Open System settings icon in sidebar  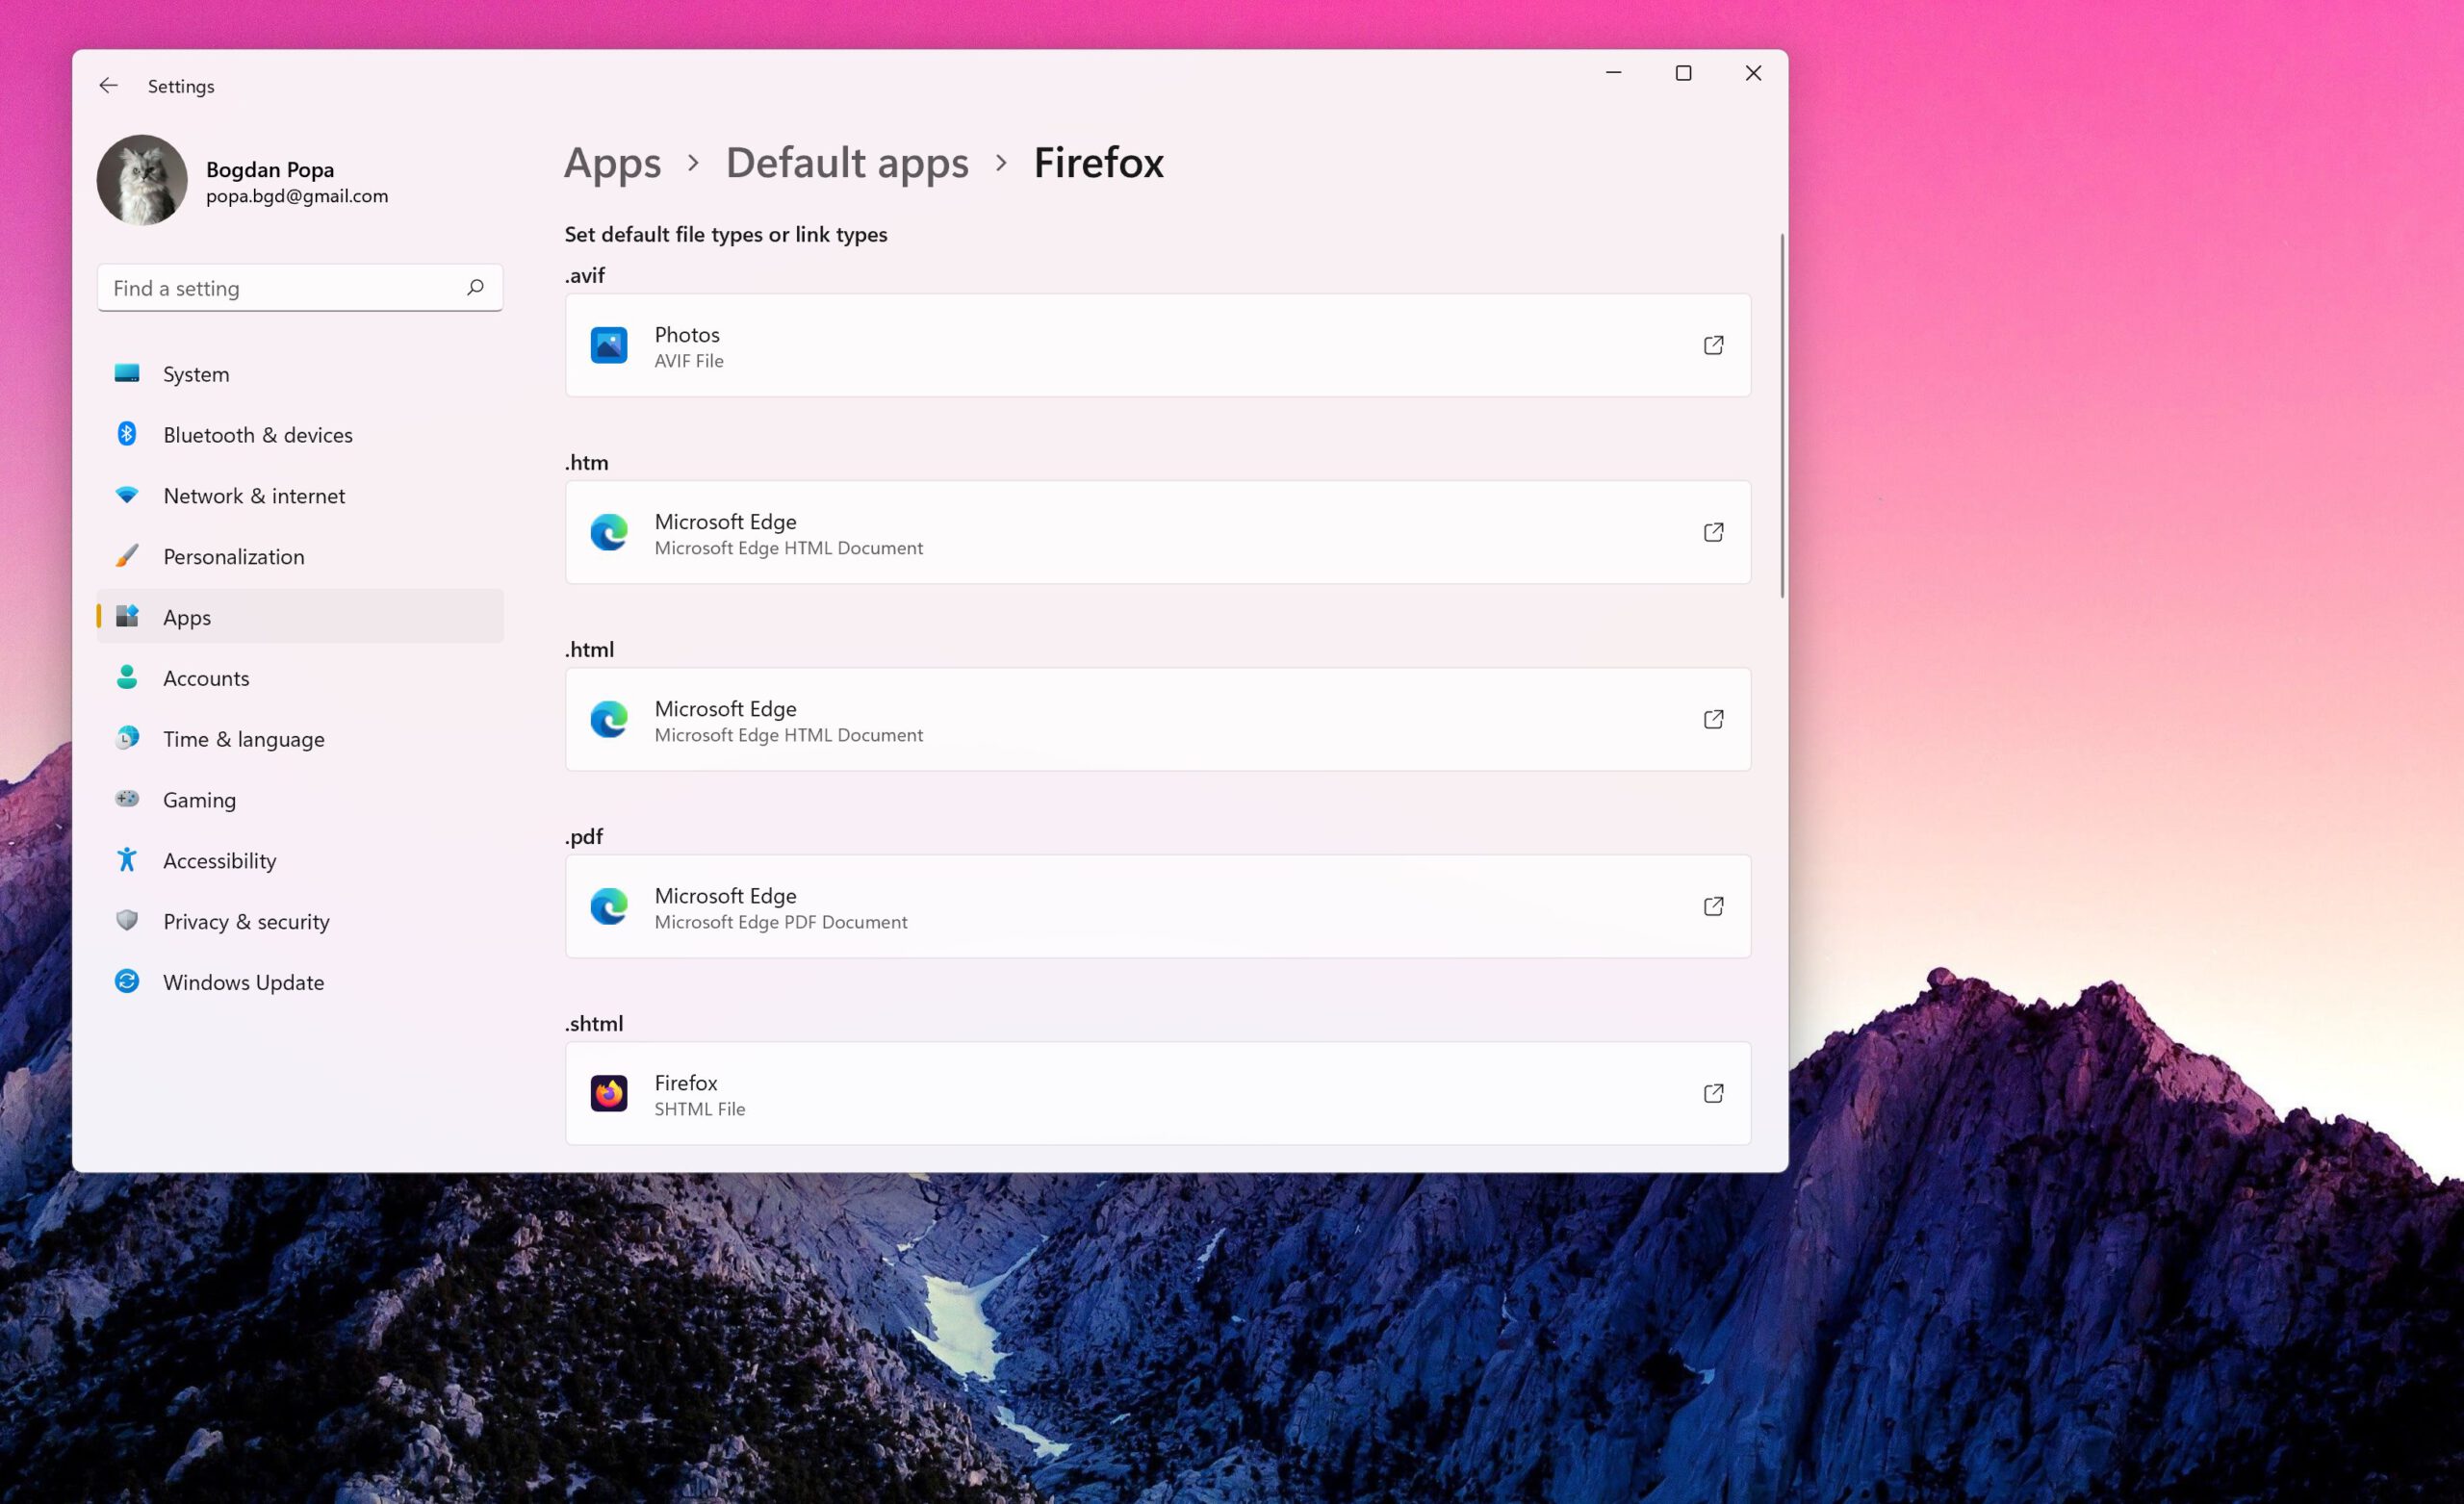pos(127,373)
